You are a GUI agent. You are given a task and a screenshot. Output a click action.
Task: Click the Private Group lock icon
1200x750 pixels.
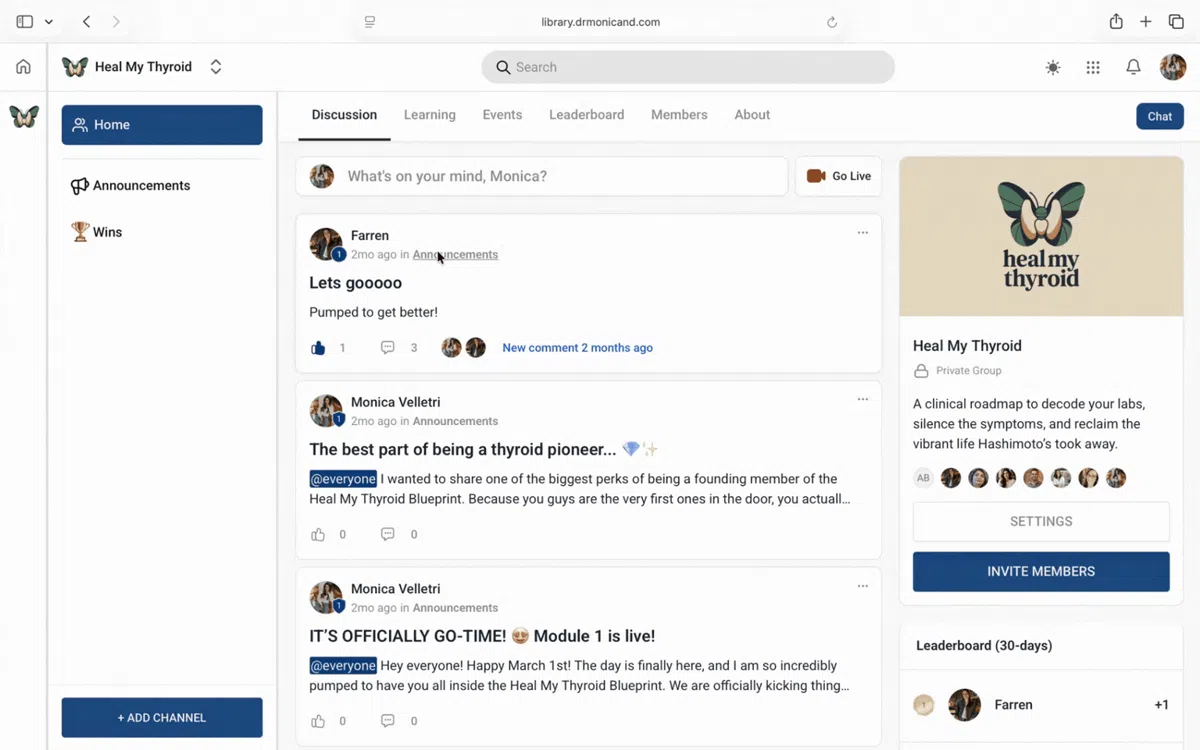tap(922, 371)
